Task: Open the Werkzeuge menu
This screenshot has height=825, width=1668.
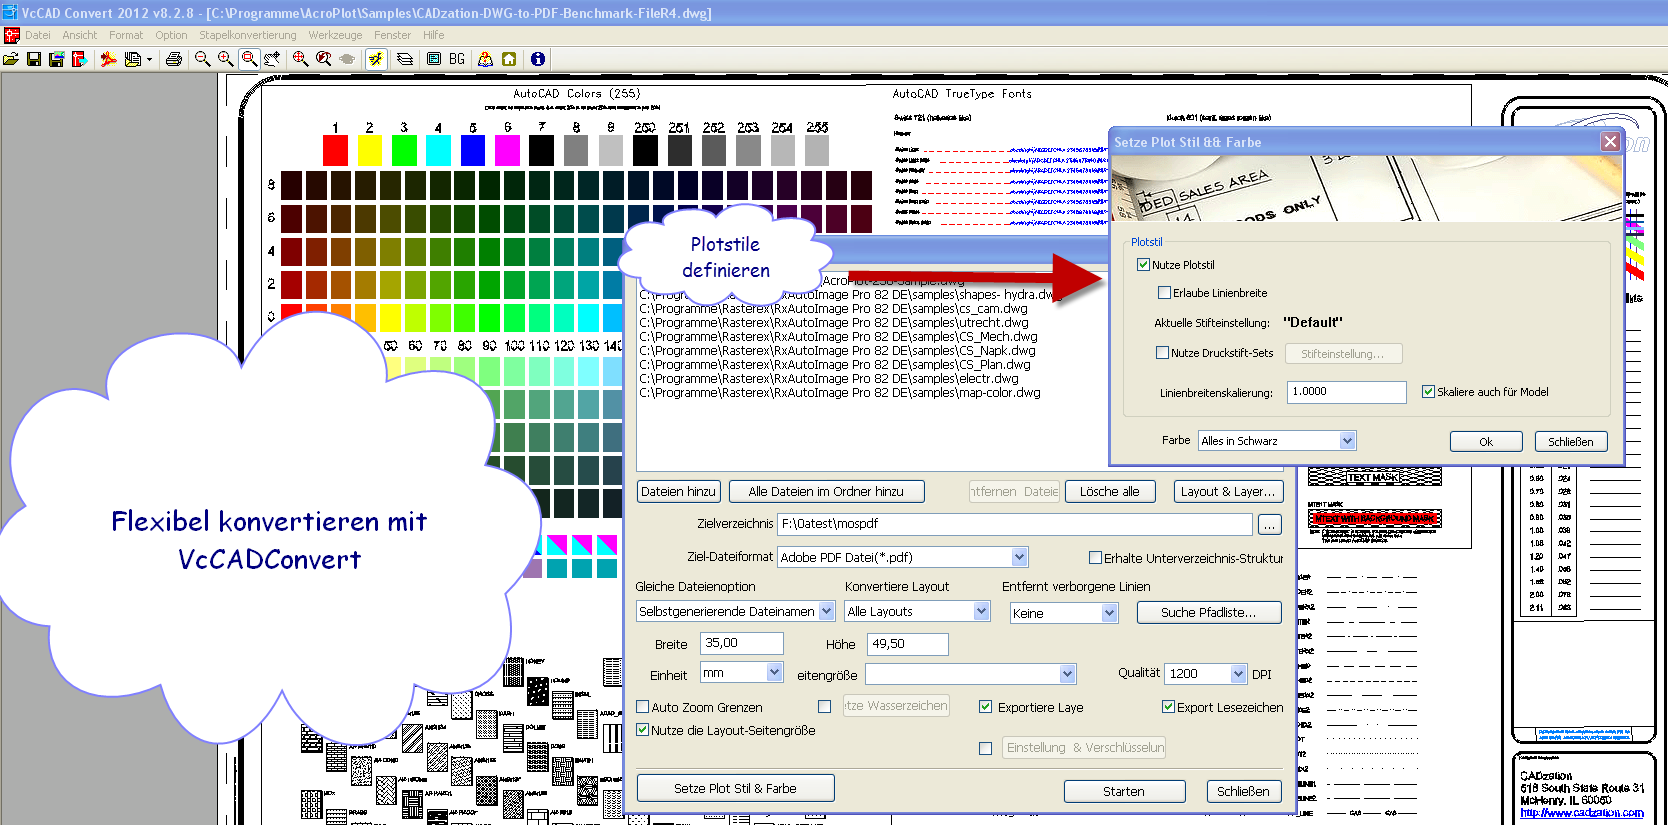Action: 335,35
